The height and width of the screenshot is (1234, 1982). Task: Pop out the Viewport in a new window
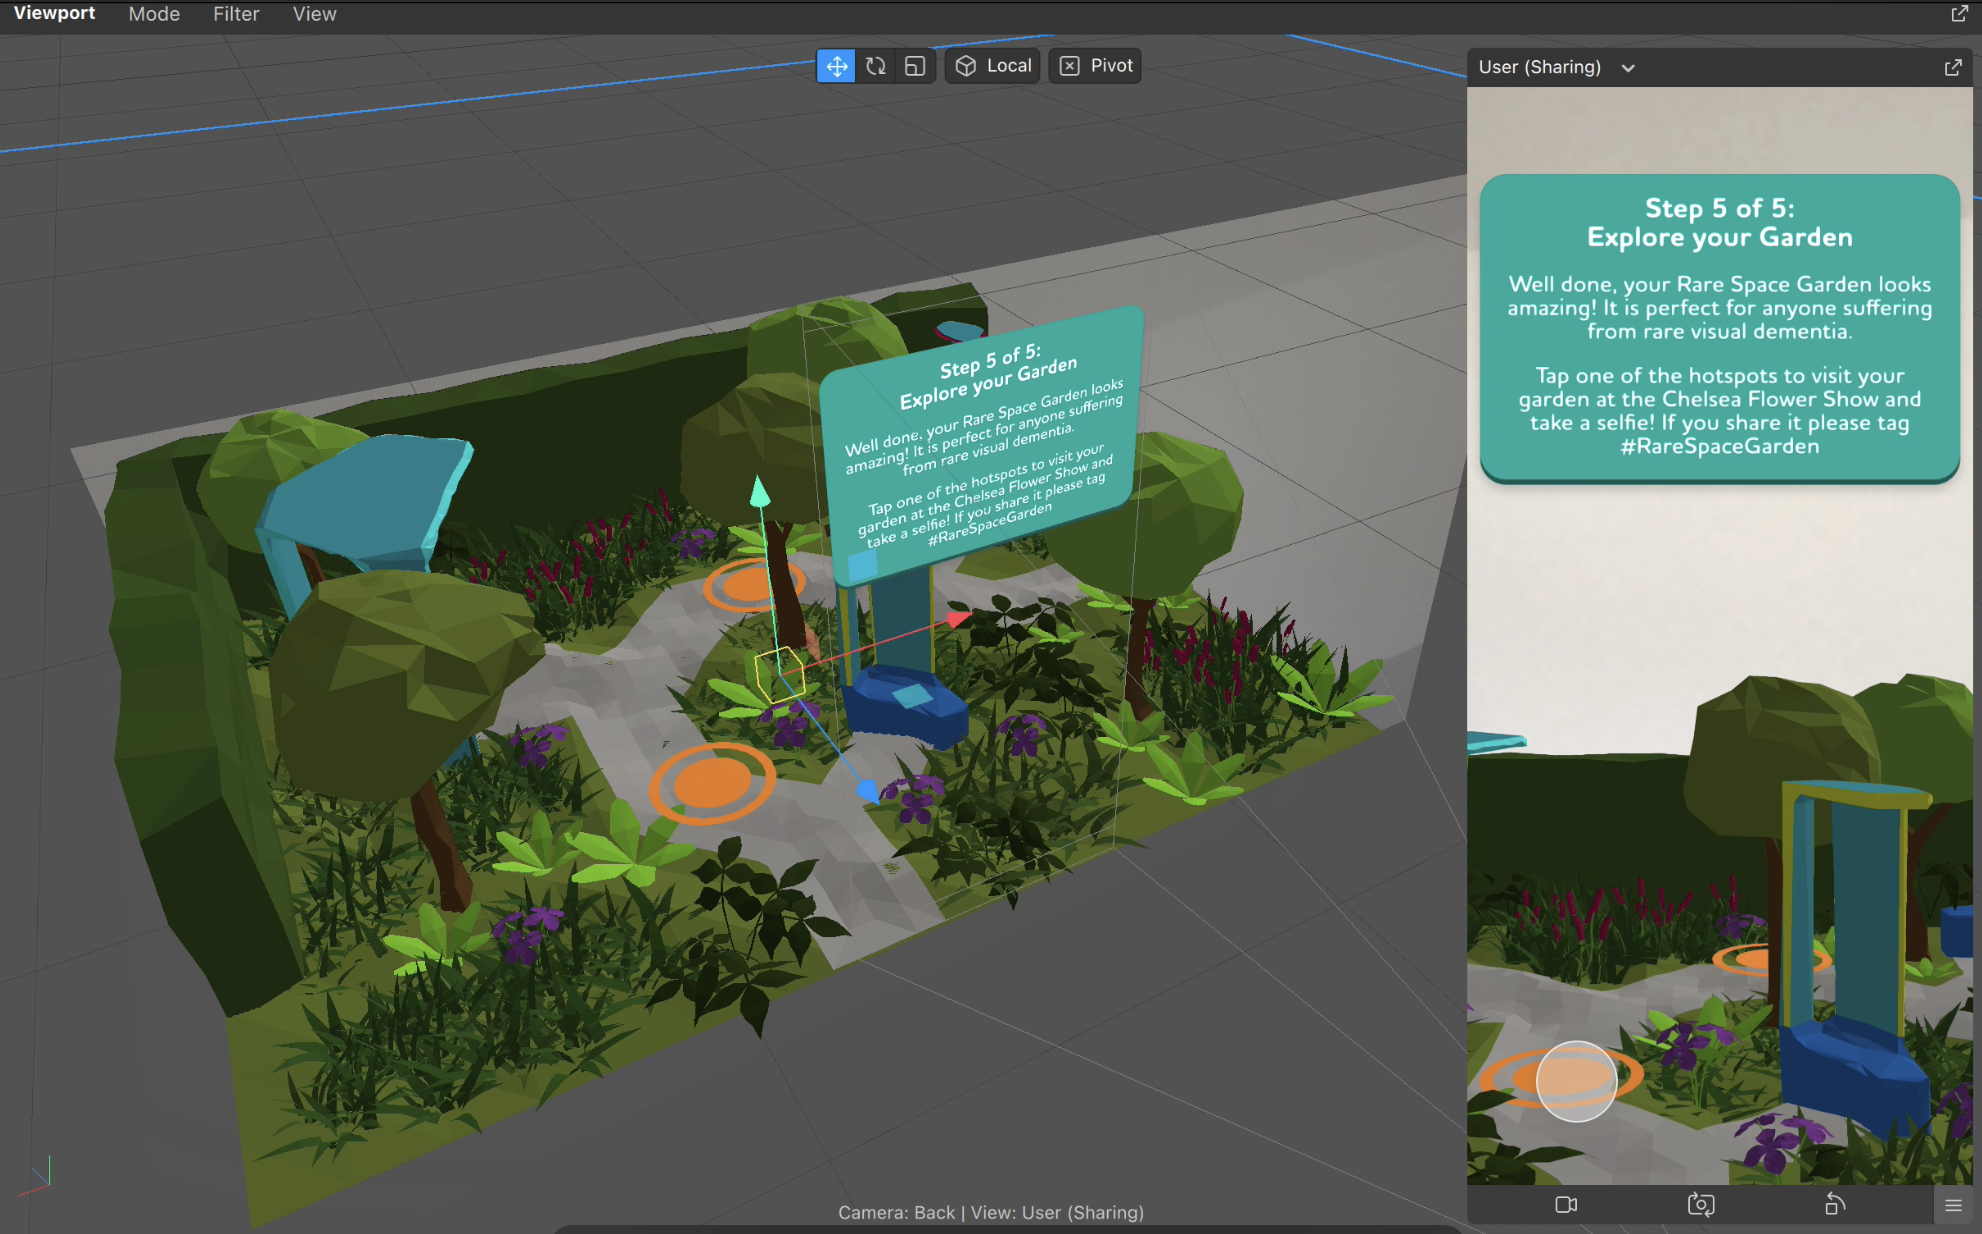(1959, 14)
